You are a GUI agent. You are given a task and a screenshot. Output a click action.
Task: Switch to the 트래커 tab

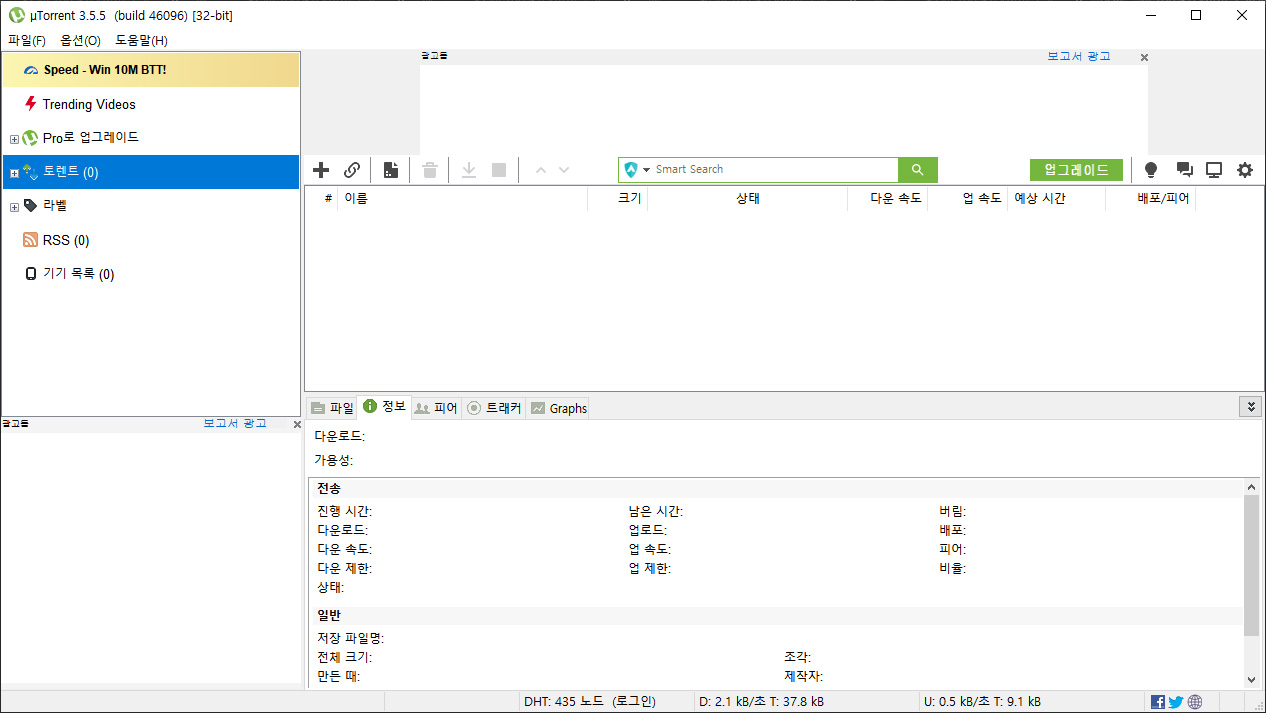(x=494, y=408)
